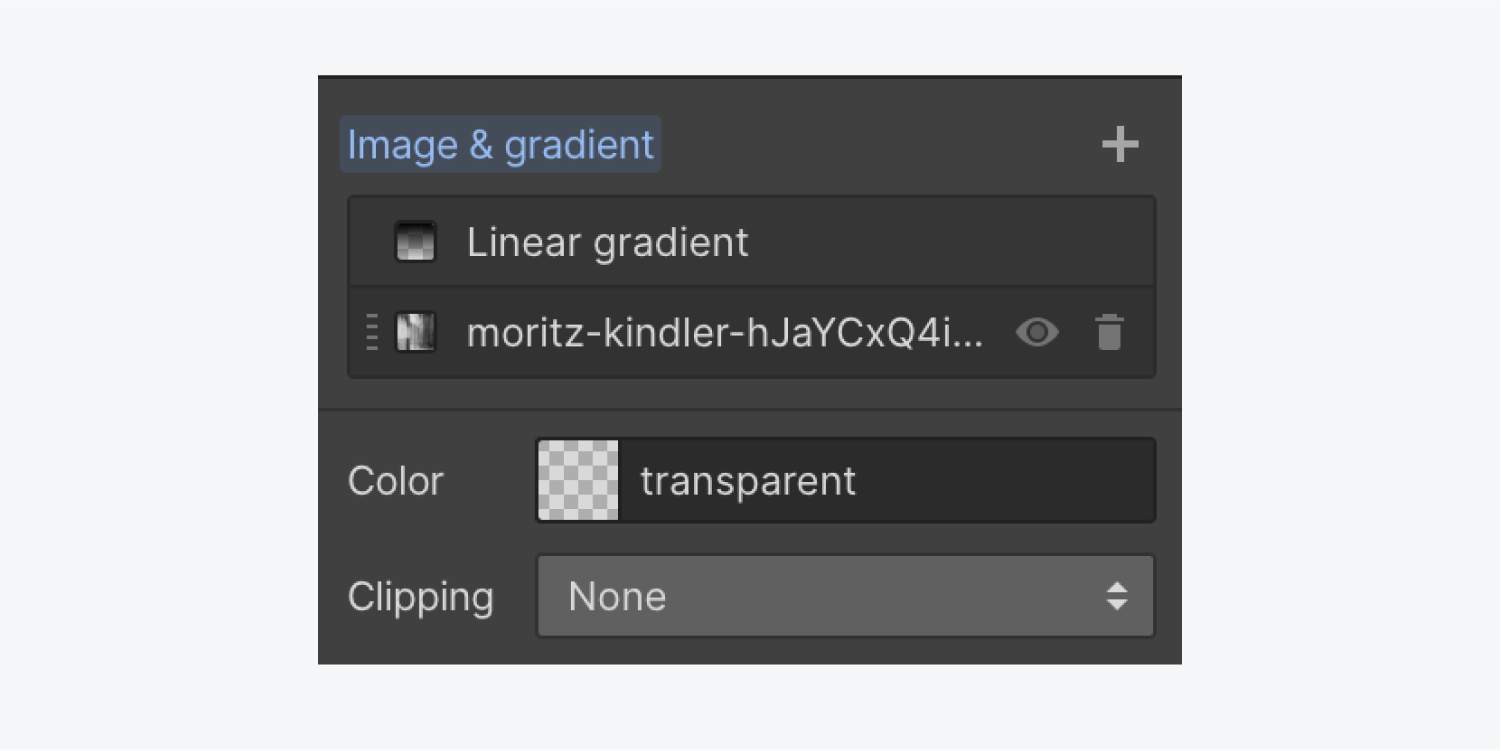
Task: Click the Linear gradient layer text
Action: 607,242
